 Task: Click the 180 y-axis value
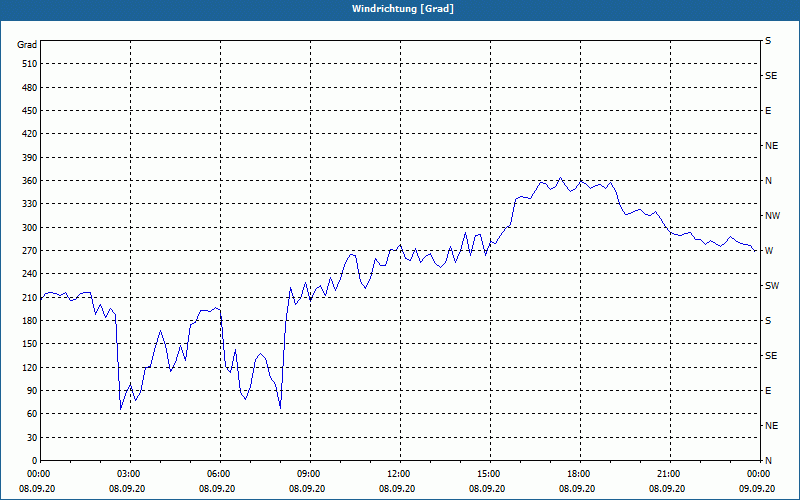30,321
